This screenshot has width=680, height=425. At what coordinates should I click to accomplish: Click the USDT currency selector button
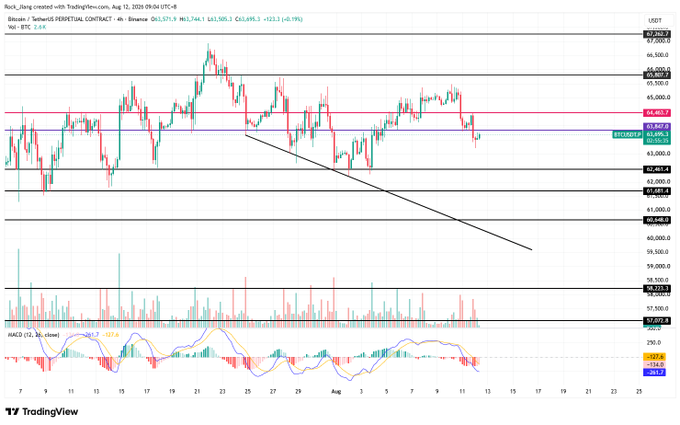coord(655,20)
